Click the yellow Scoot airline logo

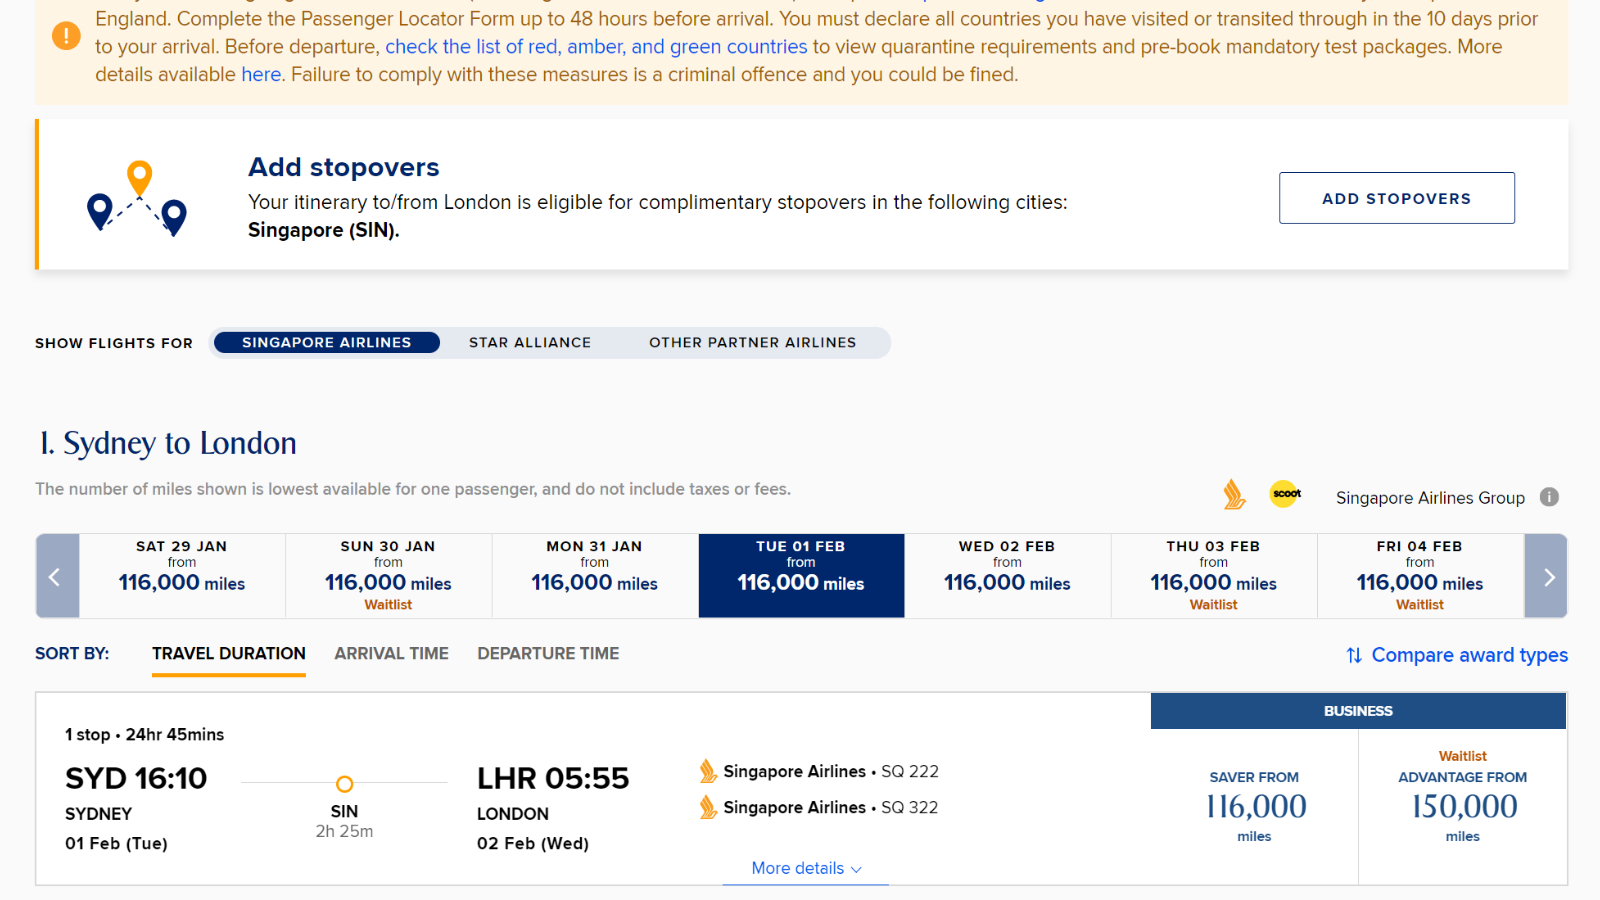click(x=1286, y=494)
